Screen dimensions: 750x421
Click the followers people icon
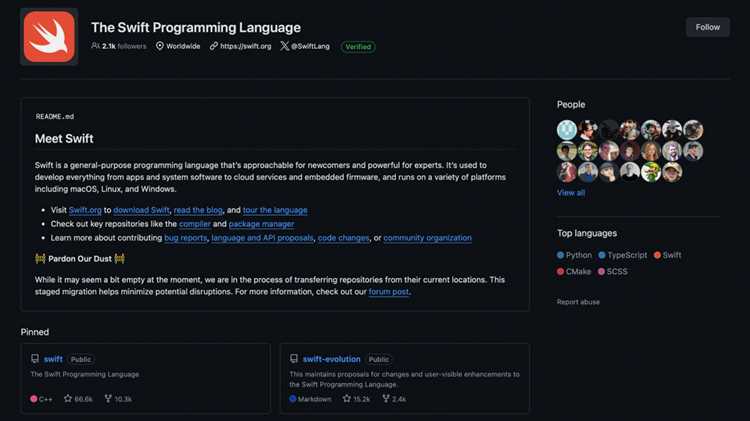click(95, 46)
